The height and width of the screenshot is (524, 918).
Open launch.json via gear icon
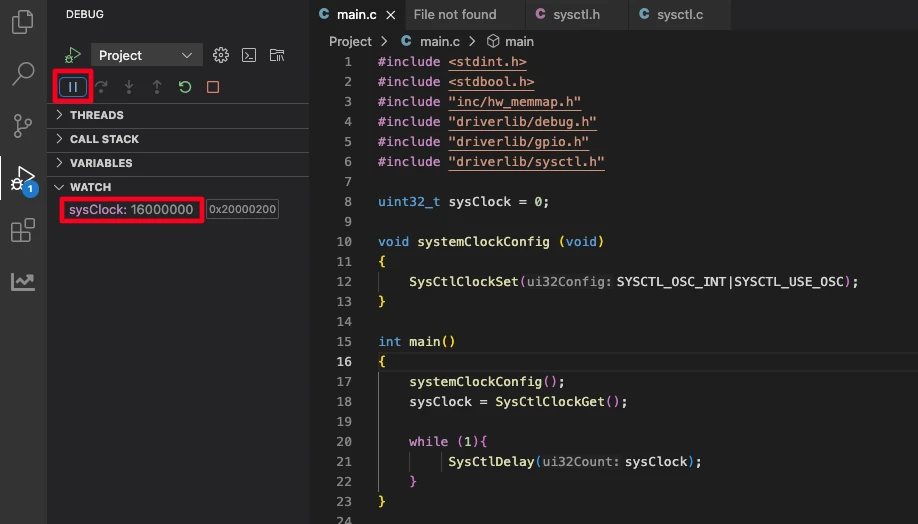click(221, 55)
